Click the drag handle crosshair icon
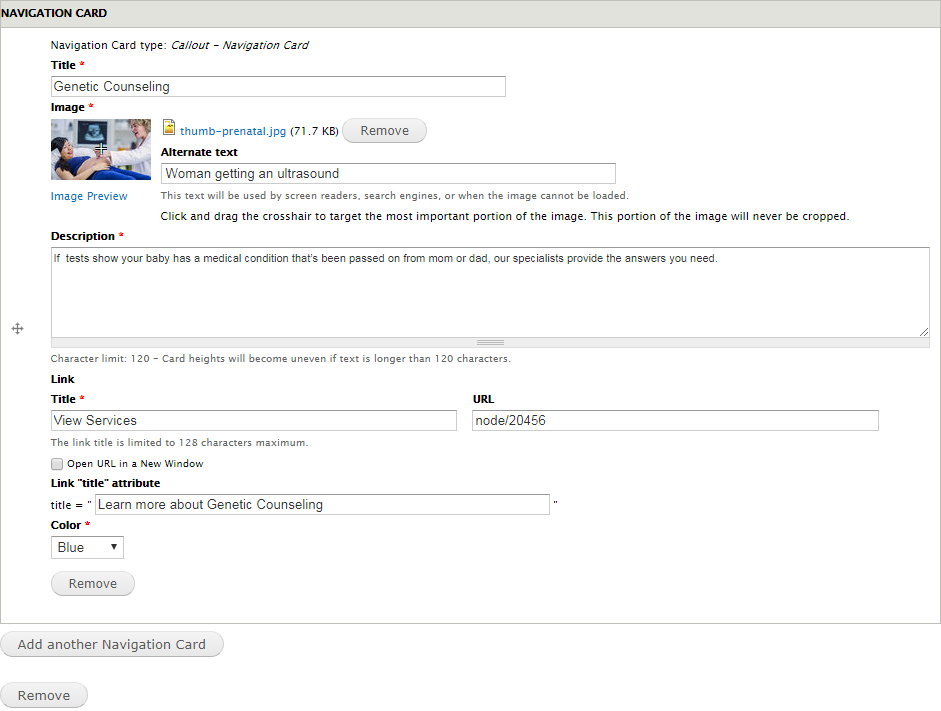 click(x=17, y=328)
